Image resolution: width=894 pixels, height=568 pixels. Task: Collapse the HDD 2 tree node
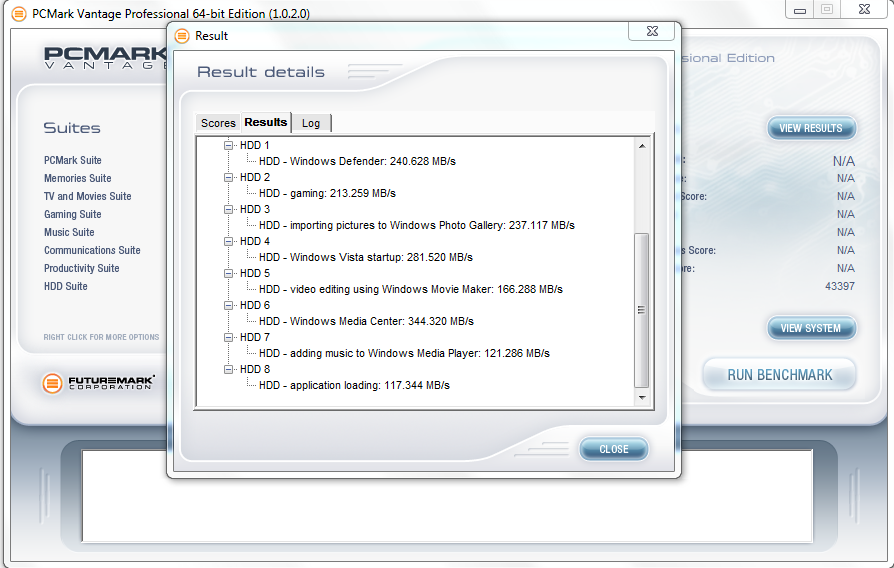[x=228, y=177]
